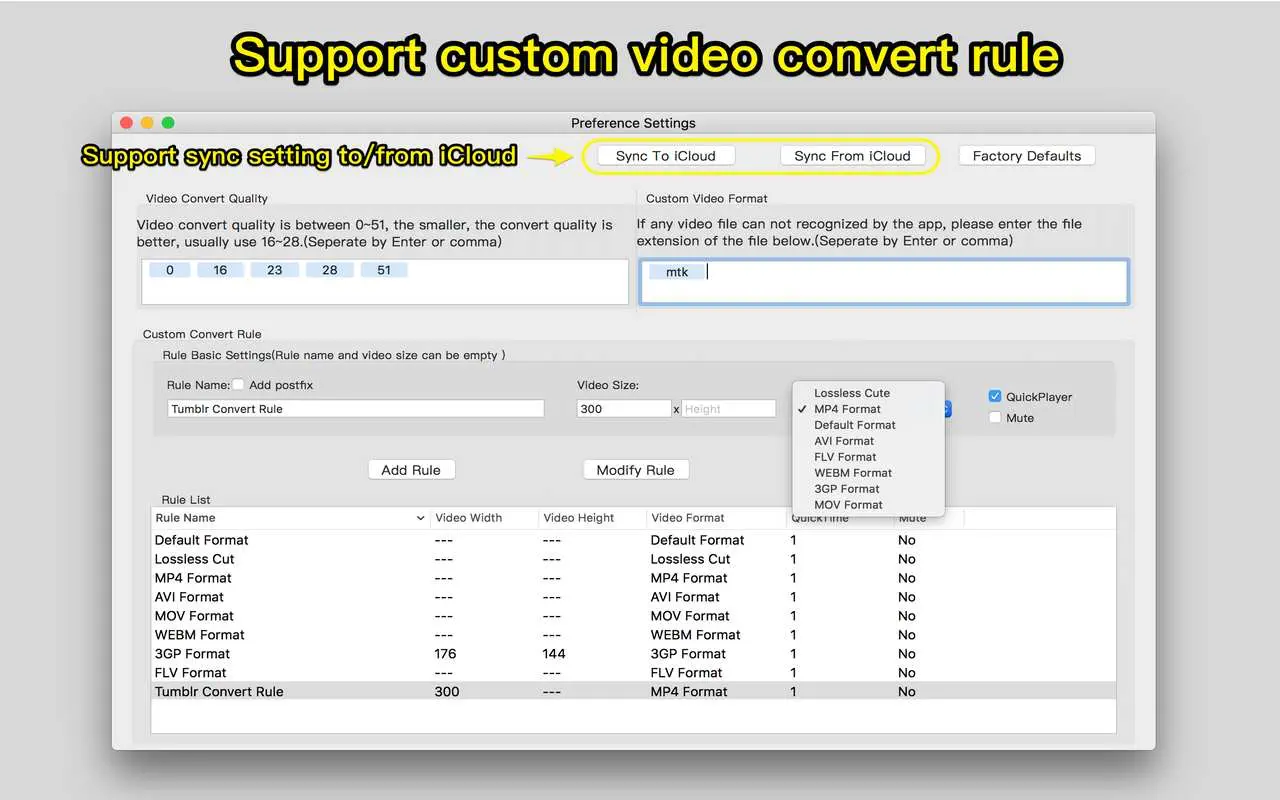Viewport: 1280px width, 800px height.
Task: Sort list by Rule Name column chevron
Action: tap(420, 518)
